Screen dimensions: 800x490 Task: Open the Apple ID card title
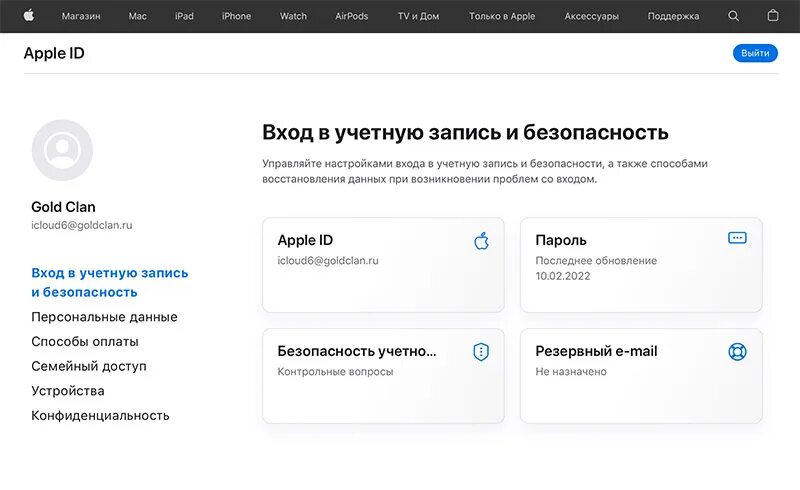pyautogui.click(x=305, y=240)
